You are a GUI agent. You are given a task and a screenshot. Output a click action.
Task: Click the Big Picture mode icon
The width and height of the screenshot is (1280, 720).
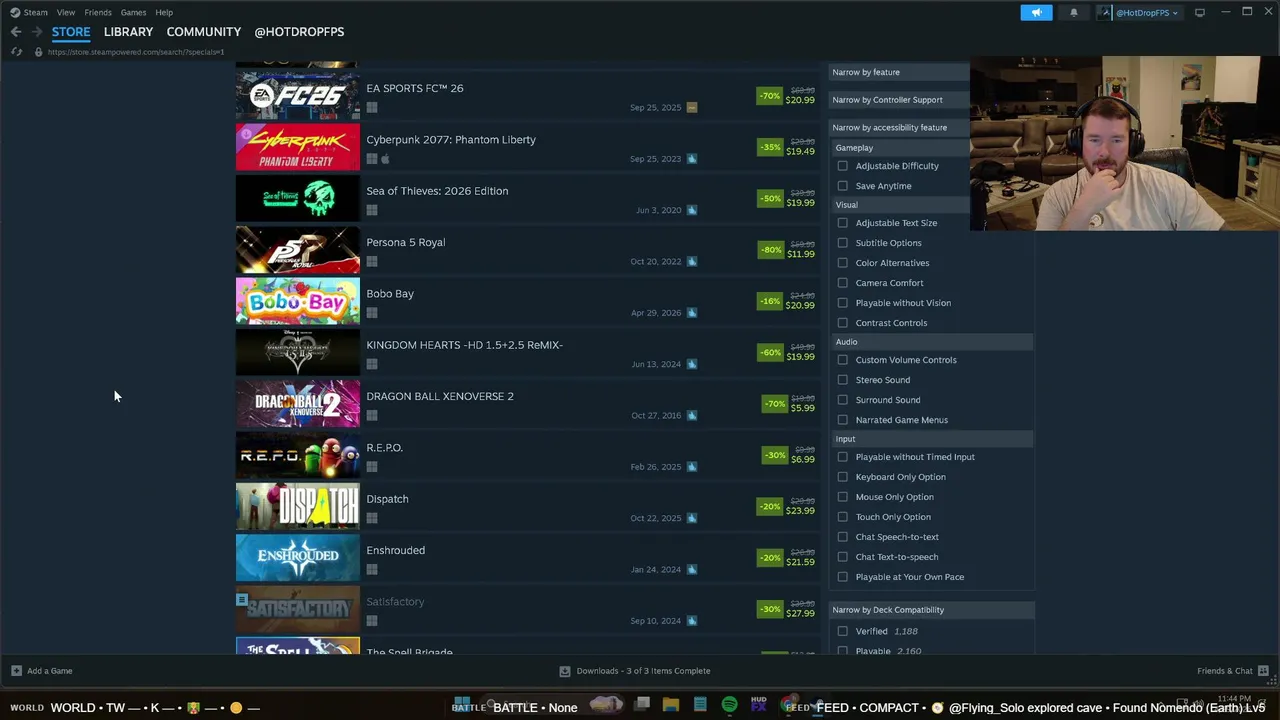pyautogui.click(x=1200, y=12)
